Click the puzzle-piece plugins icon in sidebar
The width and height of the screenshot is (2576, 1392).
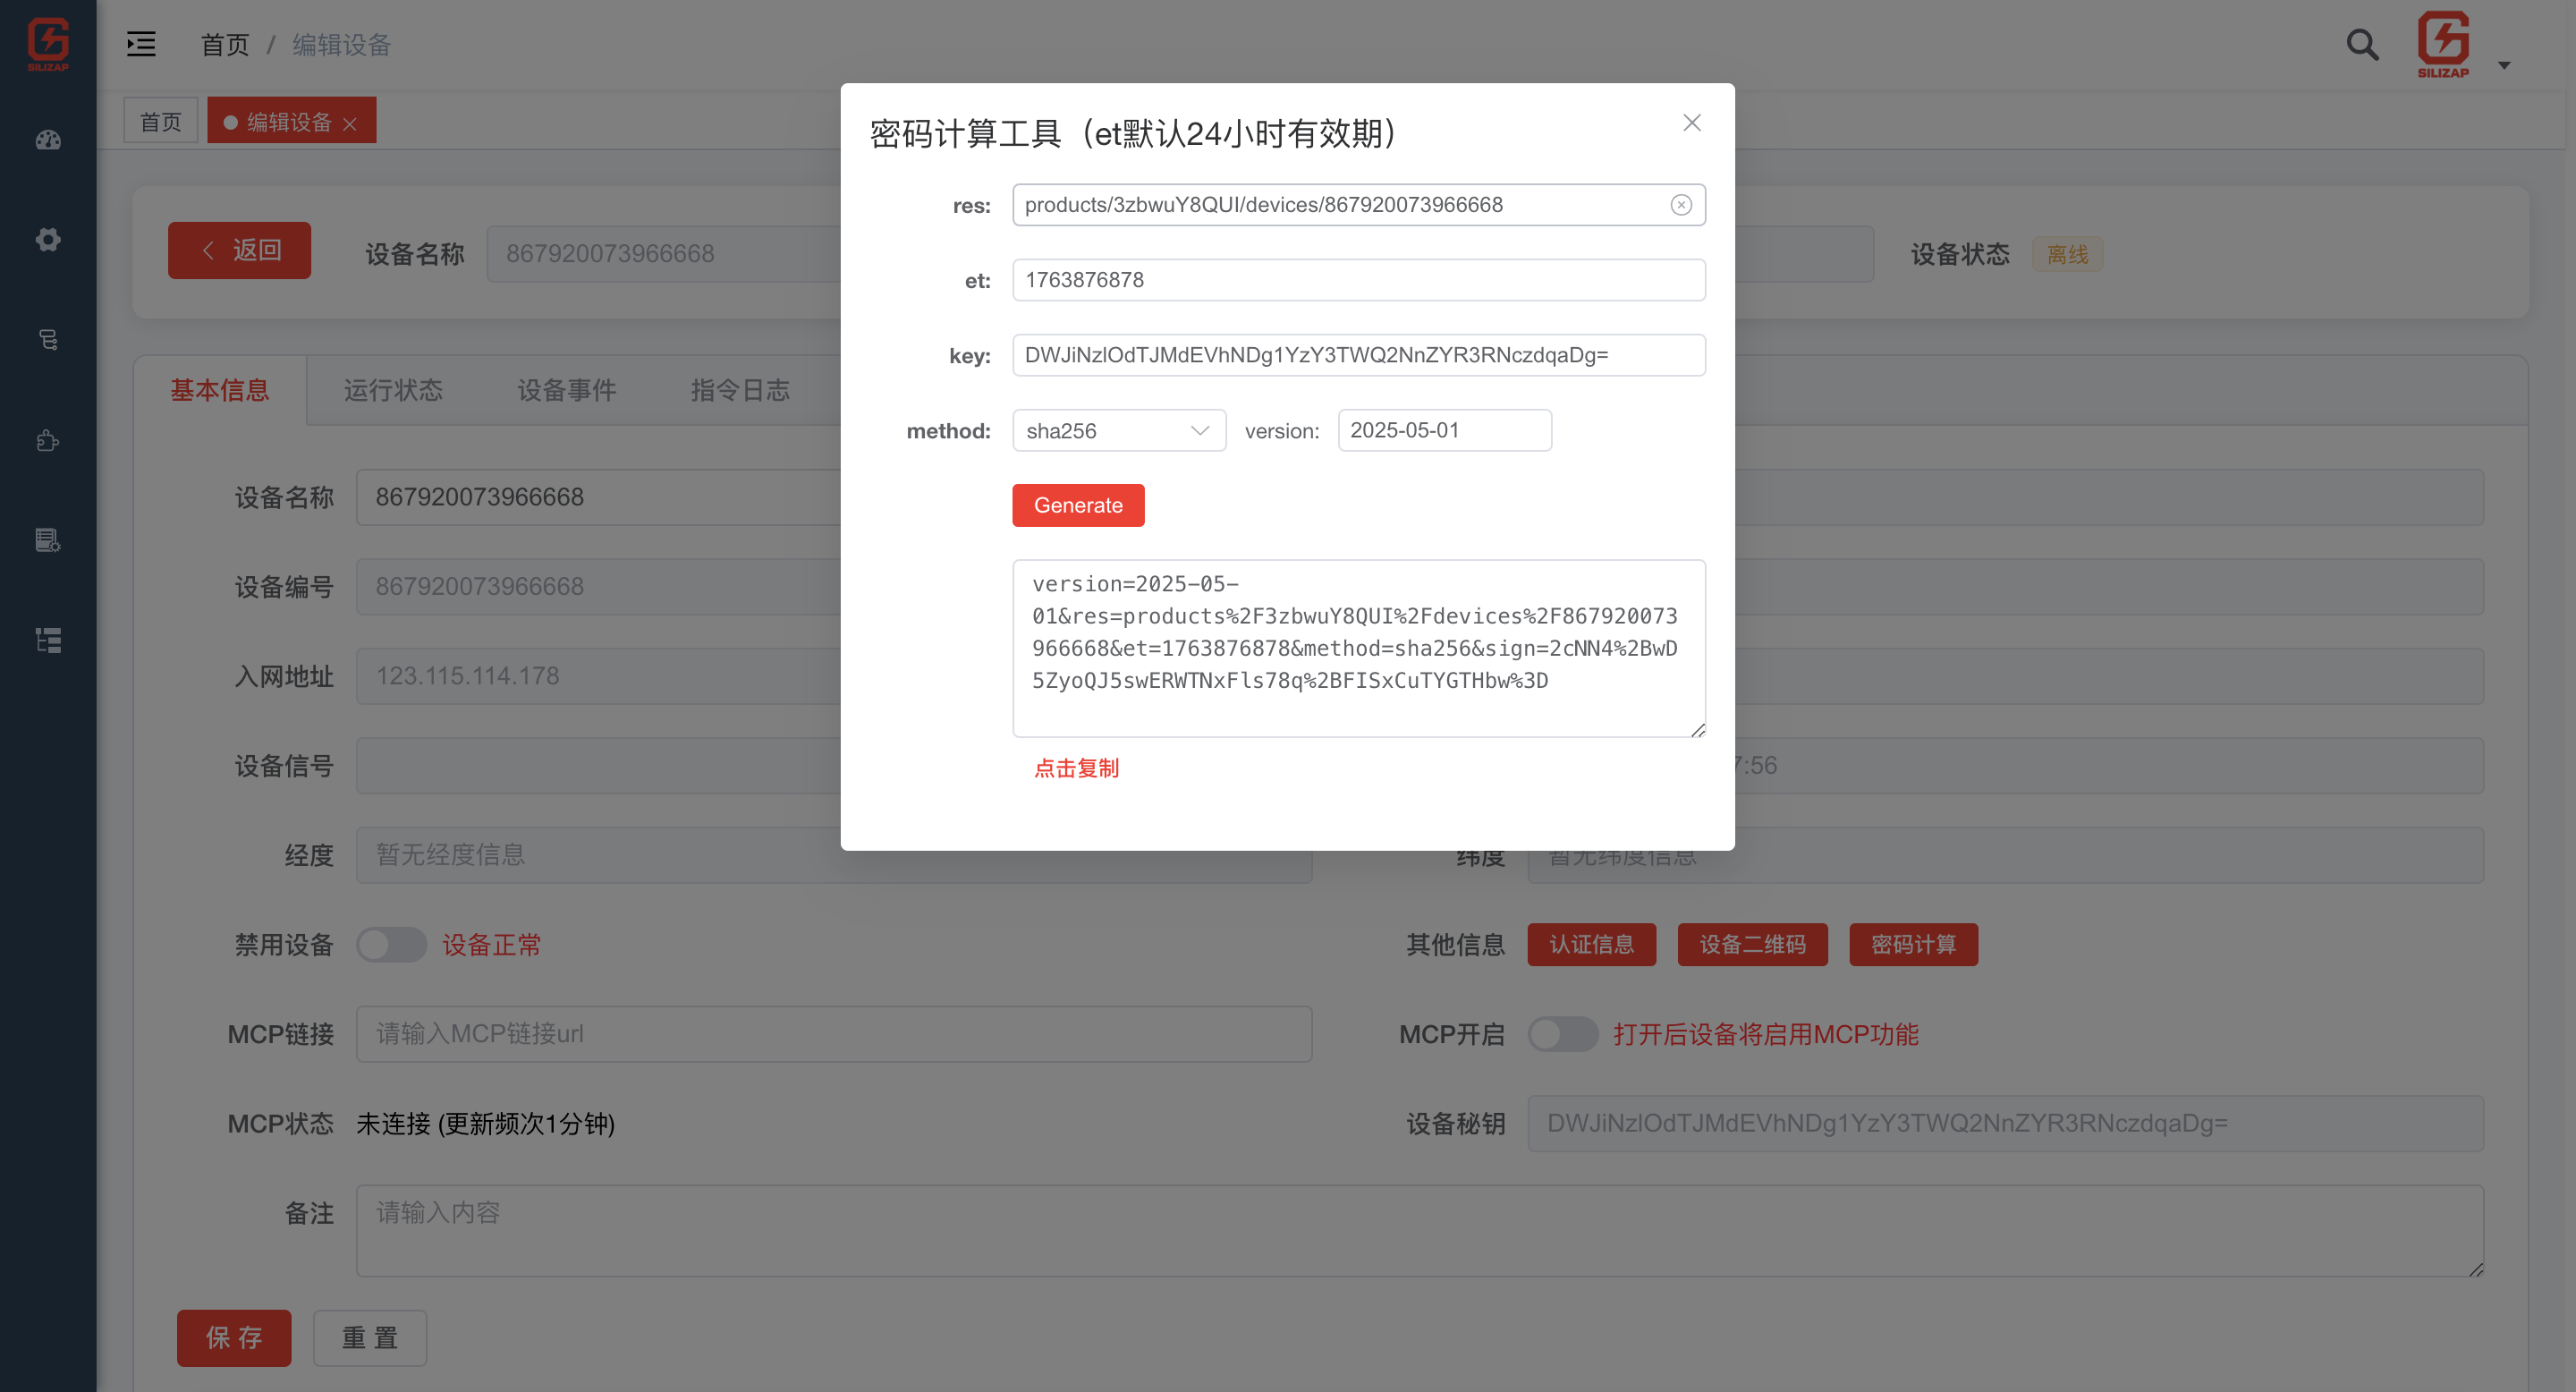click(x=47, y=440)
